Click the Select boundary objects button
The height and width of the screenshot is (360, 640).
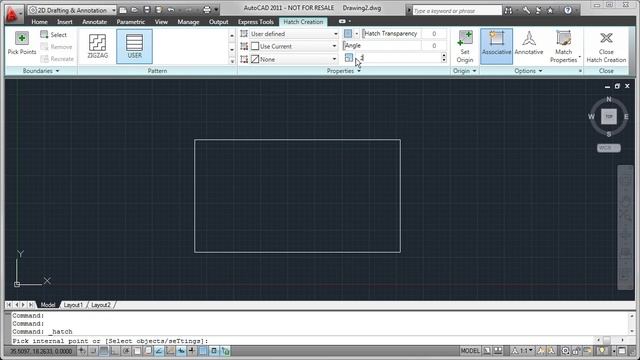[x=53, y=35]
